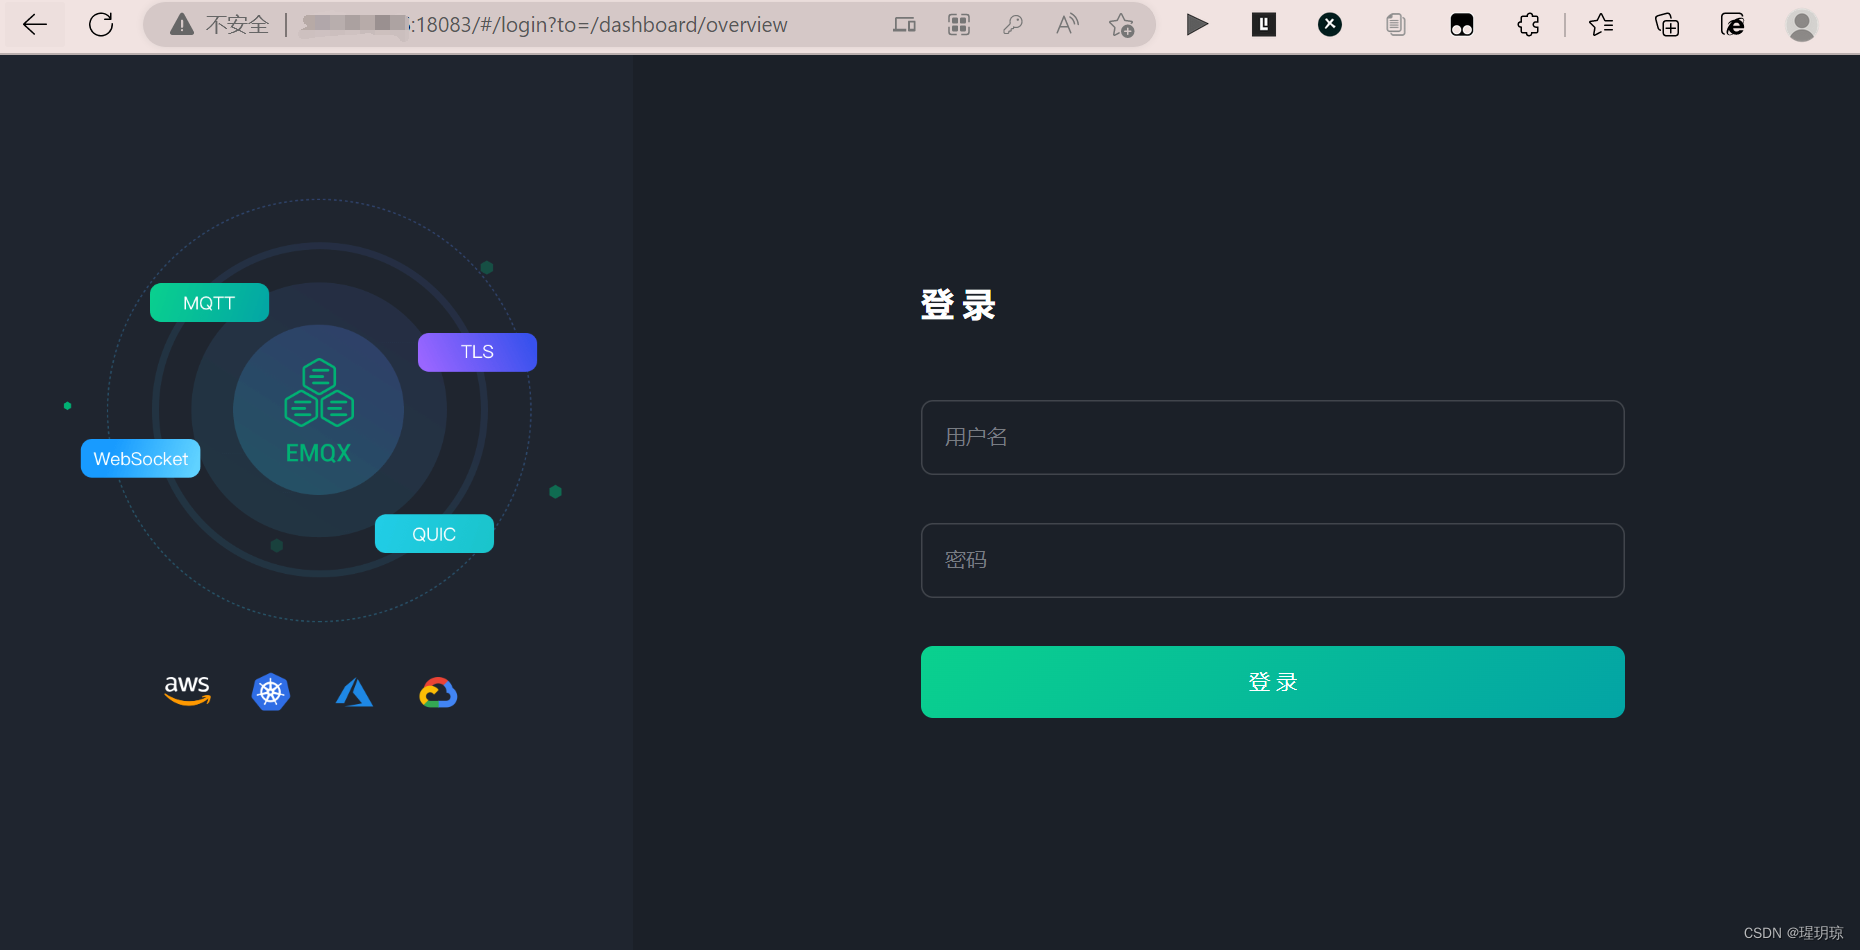Viewport: 1860px width, 950px height.
Task: Click the IE mode browser icon
Action: pyautogui.click(x=1733, y=25)
